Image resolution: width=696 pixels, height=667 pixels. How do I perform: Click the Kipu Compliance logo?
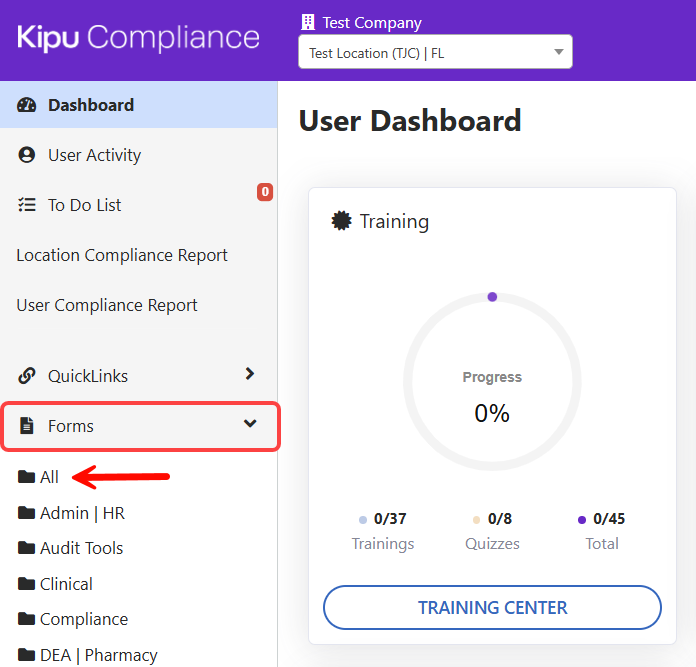(138, 38)
